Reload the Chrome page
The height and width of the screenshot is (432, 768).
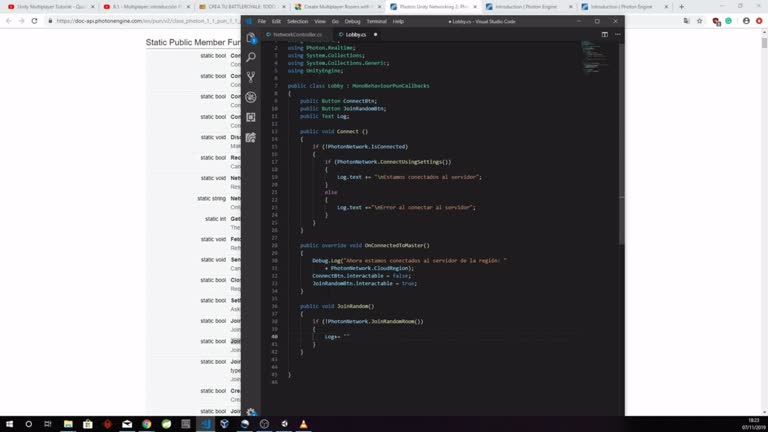tap(34, 21)
